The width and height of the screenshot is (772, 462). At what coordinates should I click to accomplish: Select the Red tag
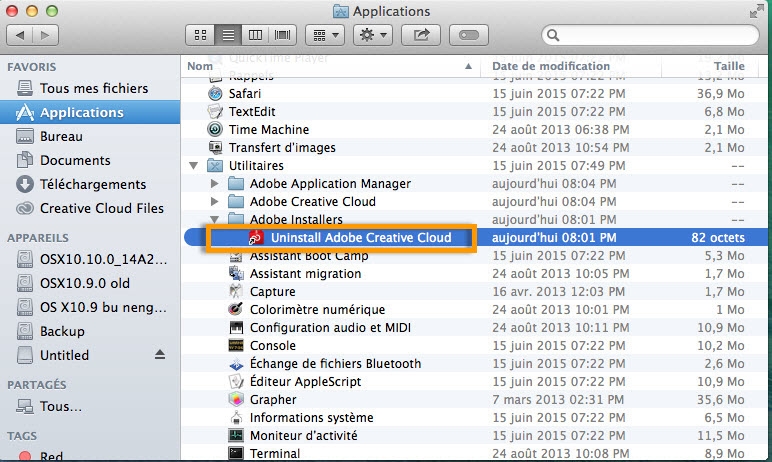click(90, 456)
